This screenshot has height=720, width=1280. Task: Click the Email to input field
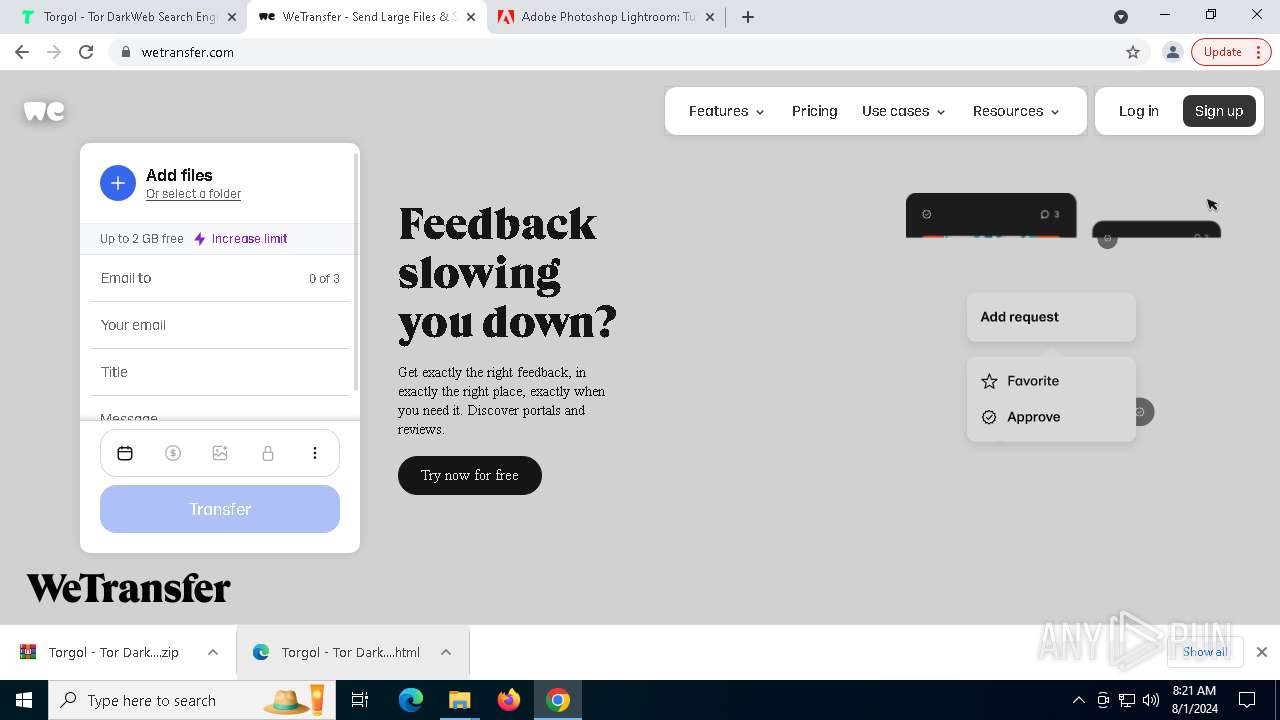(x=220, y=278)
